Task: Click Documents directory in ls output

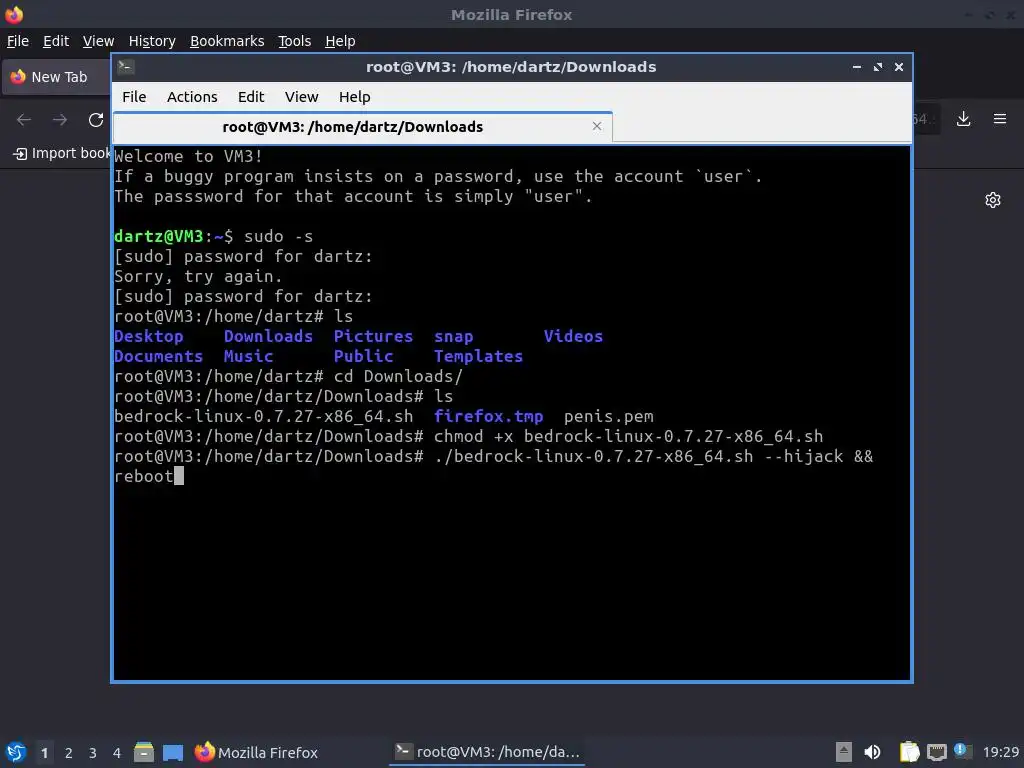Action: [159, 357]
